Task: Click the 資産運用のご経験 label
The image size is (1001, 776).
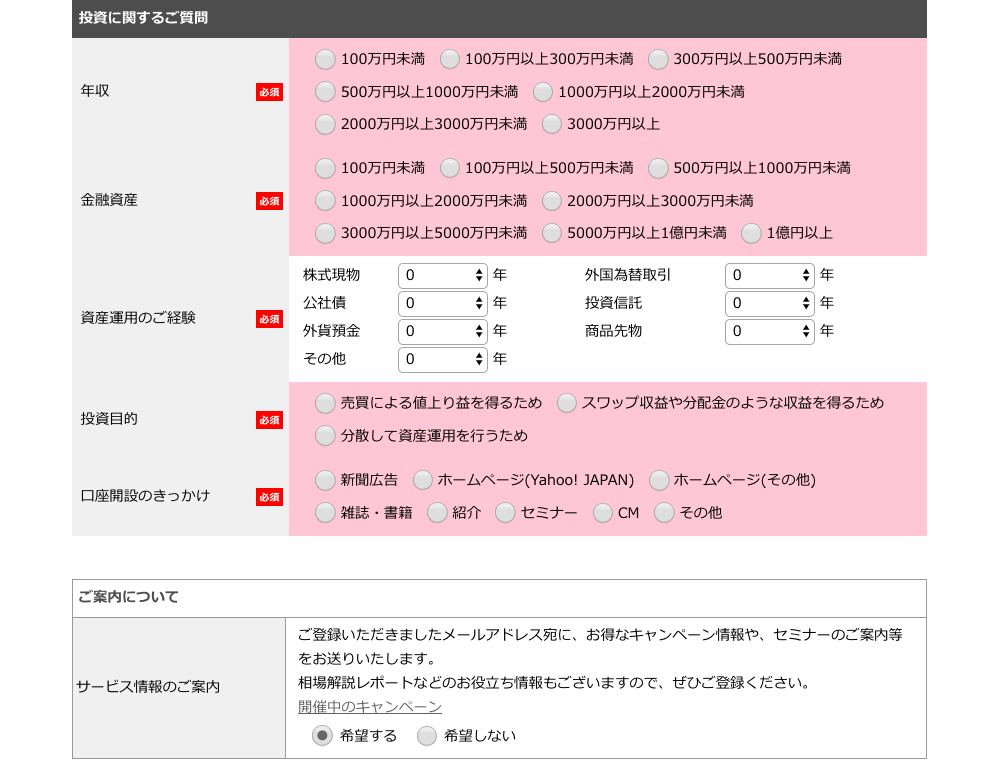Action: 138,318
